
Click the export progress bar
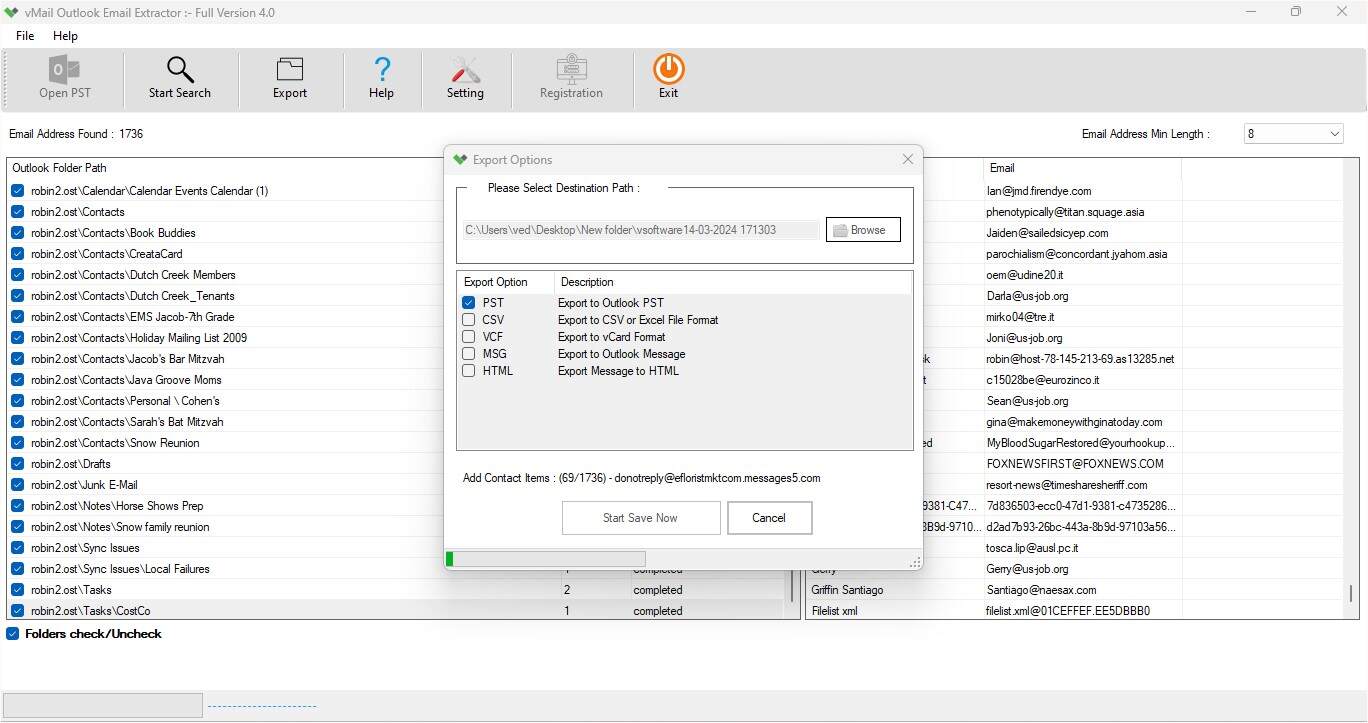tap(545, 559)
